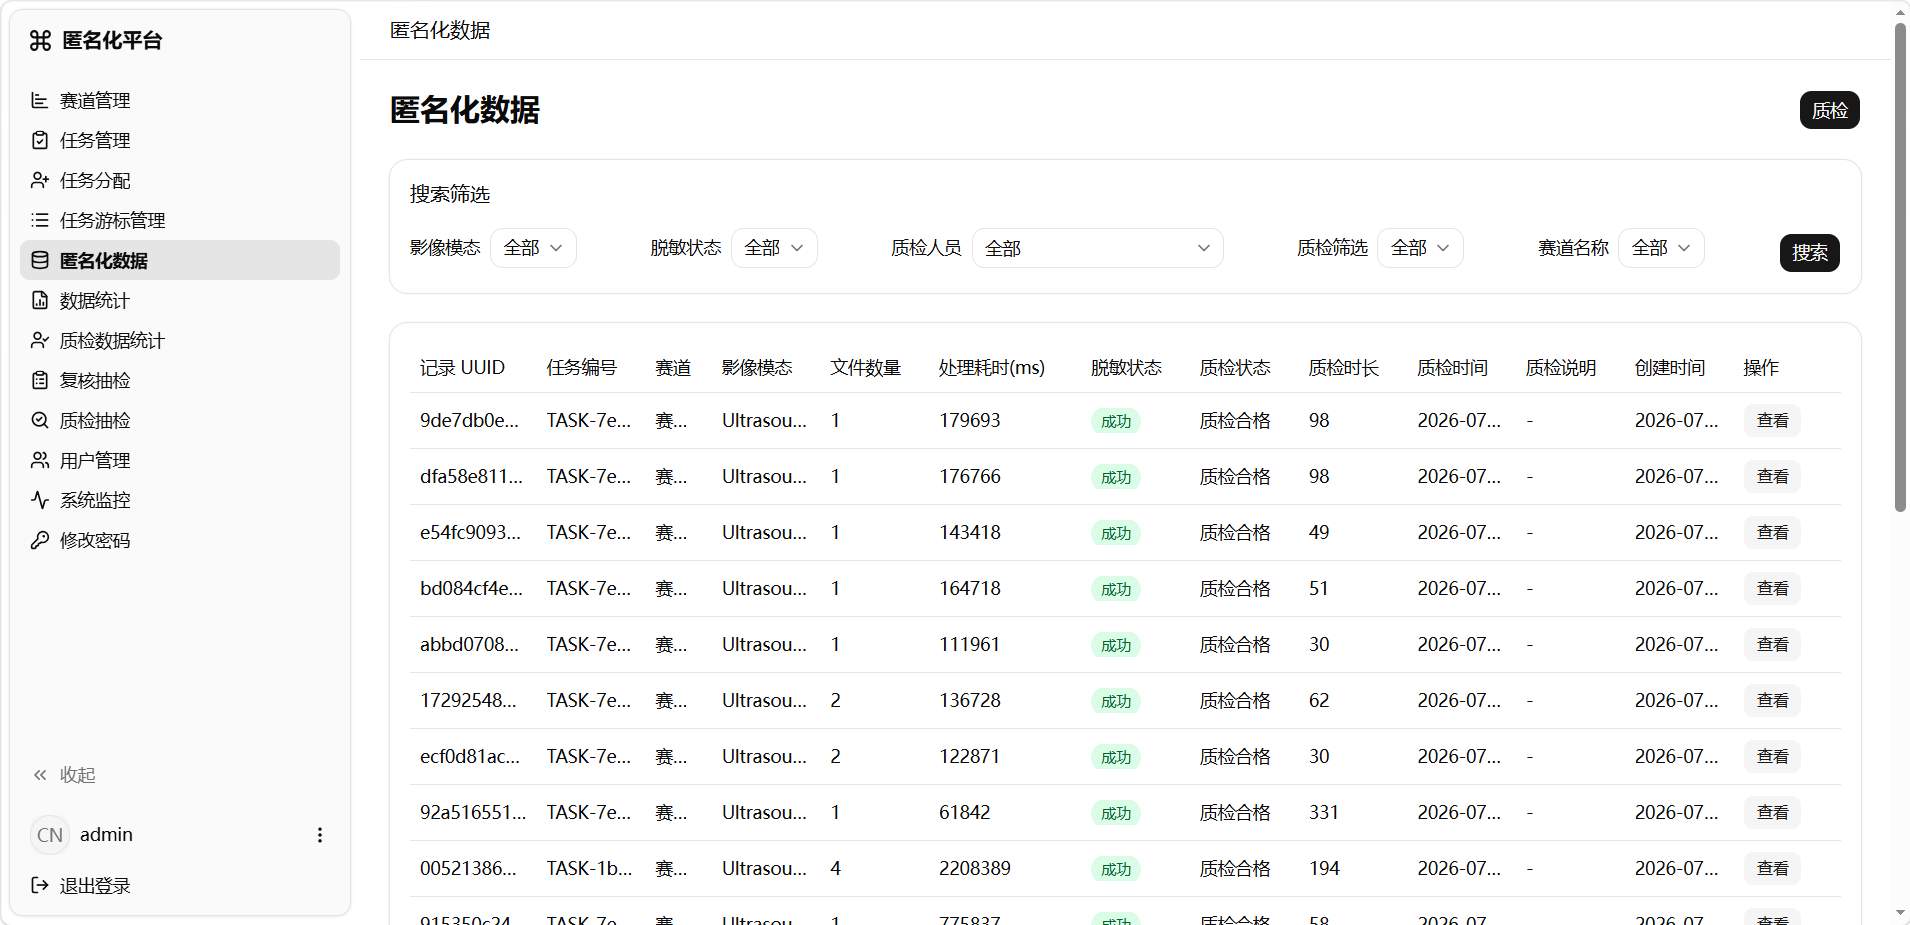The height and width of the screenshot is (925, 1910).
Task: Click the 赛道管理 sidebar icon
Action: (40, 100)
